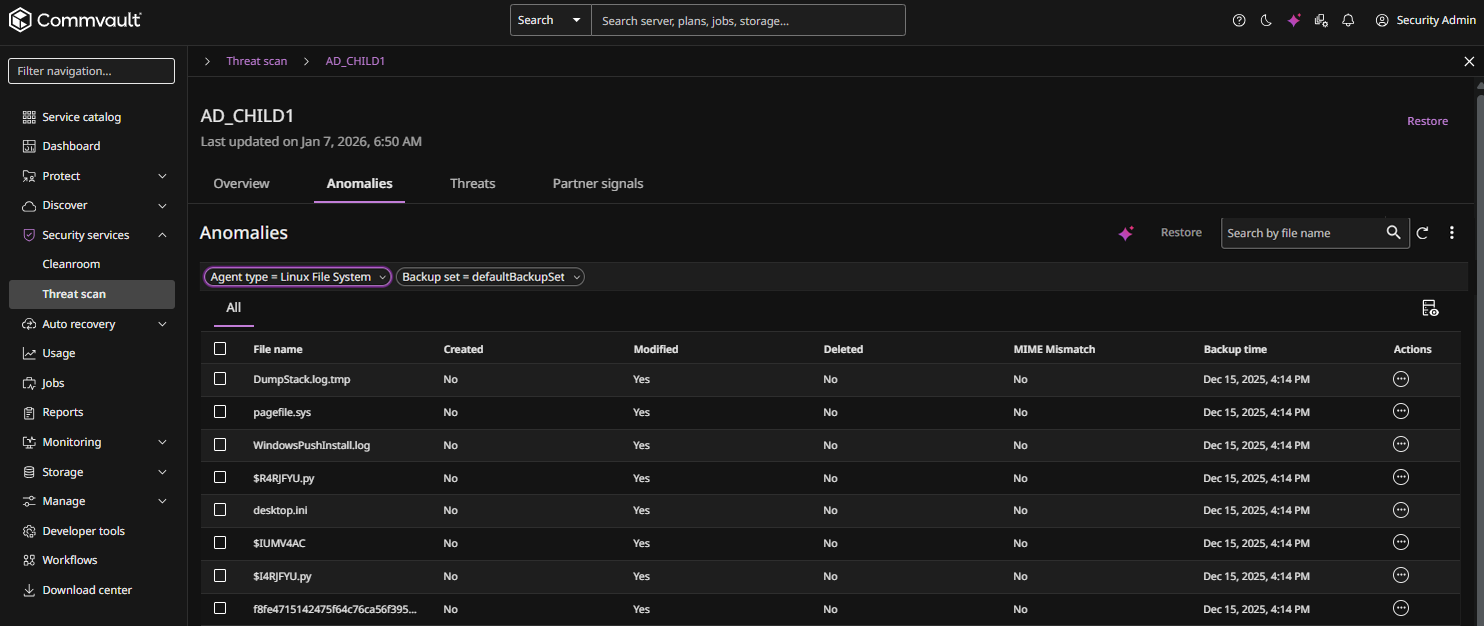Refresh the anomalies table
Viewport: 1484px width, 626px height.
tap(1422, 233)
